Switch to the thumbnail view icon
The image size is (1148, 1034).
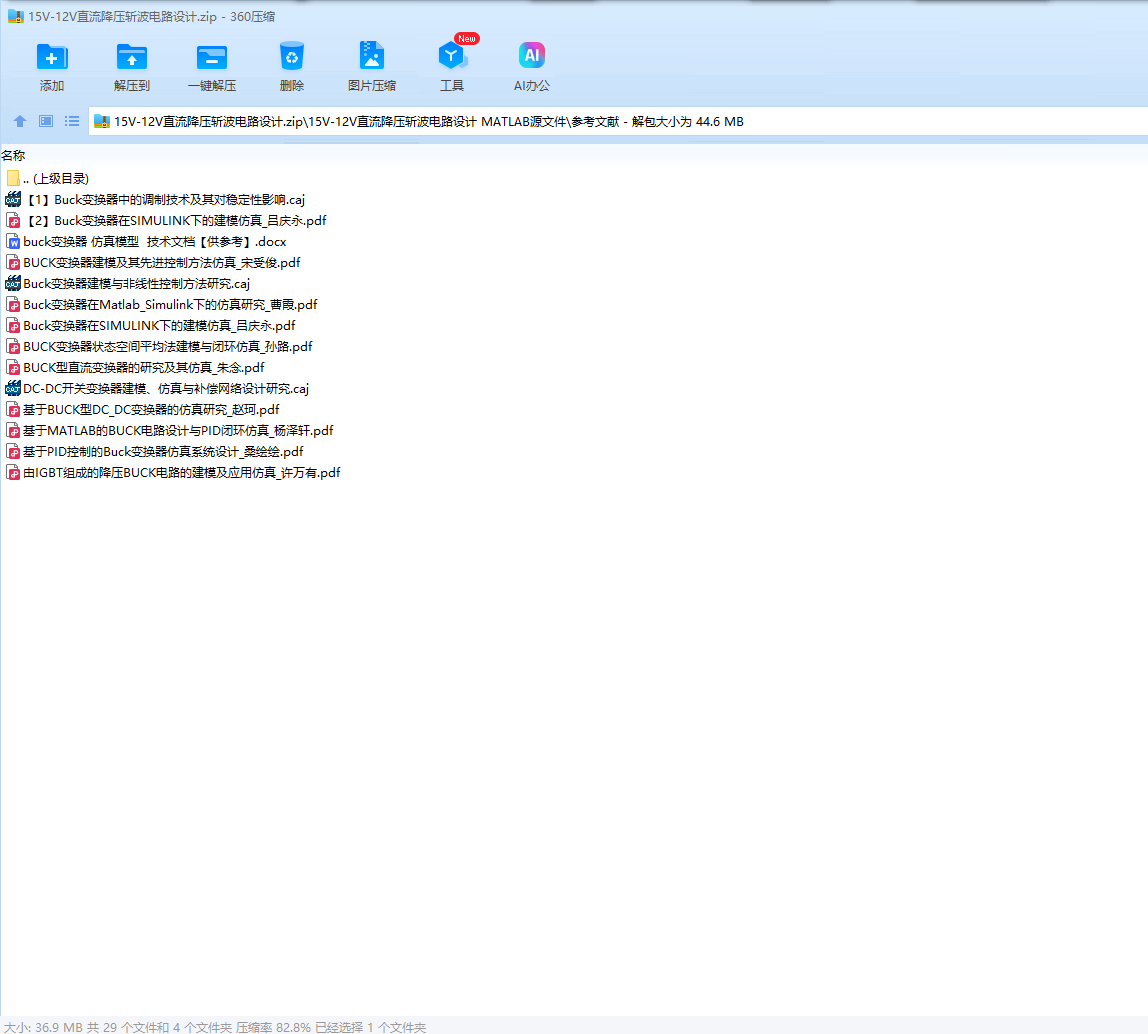click(46, 121)
